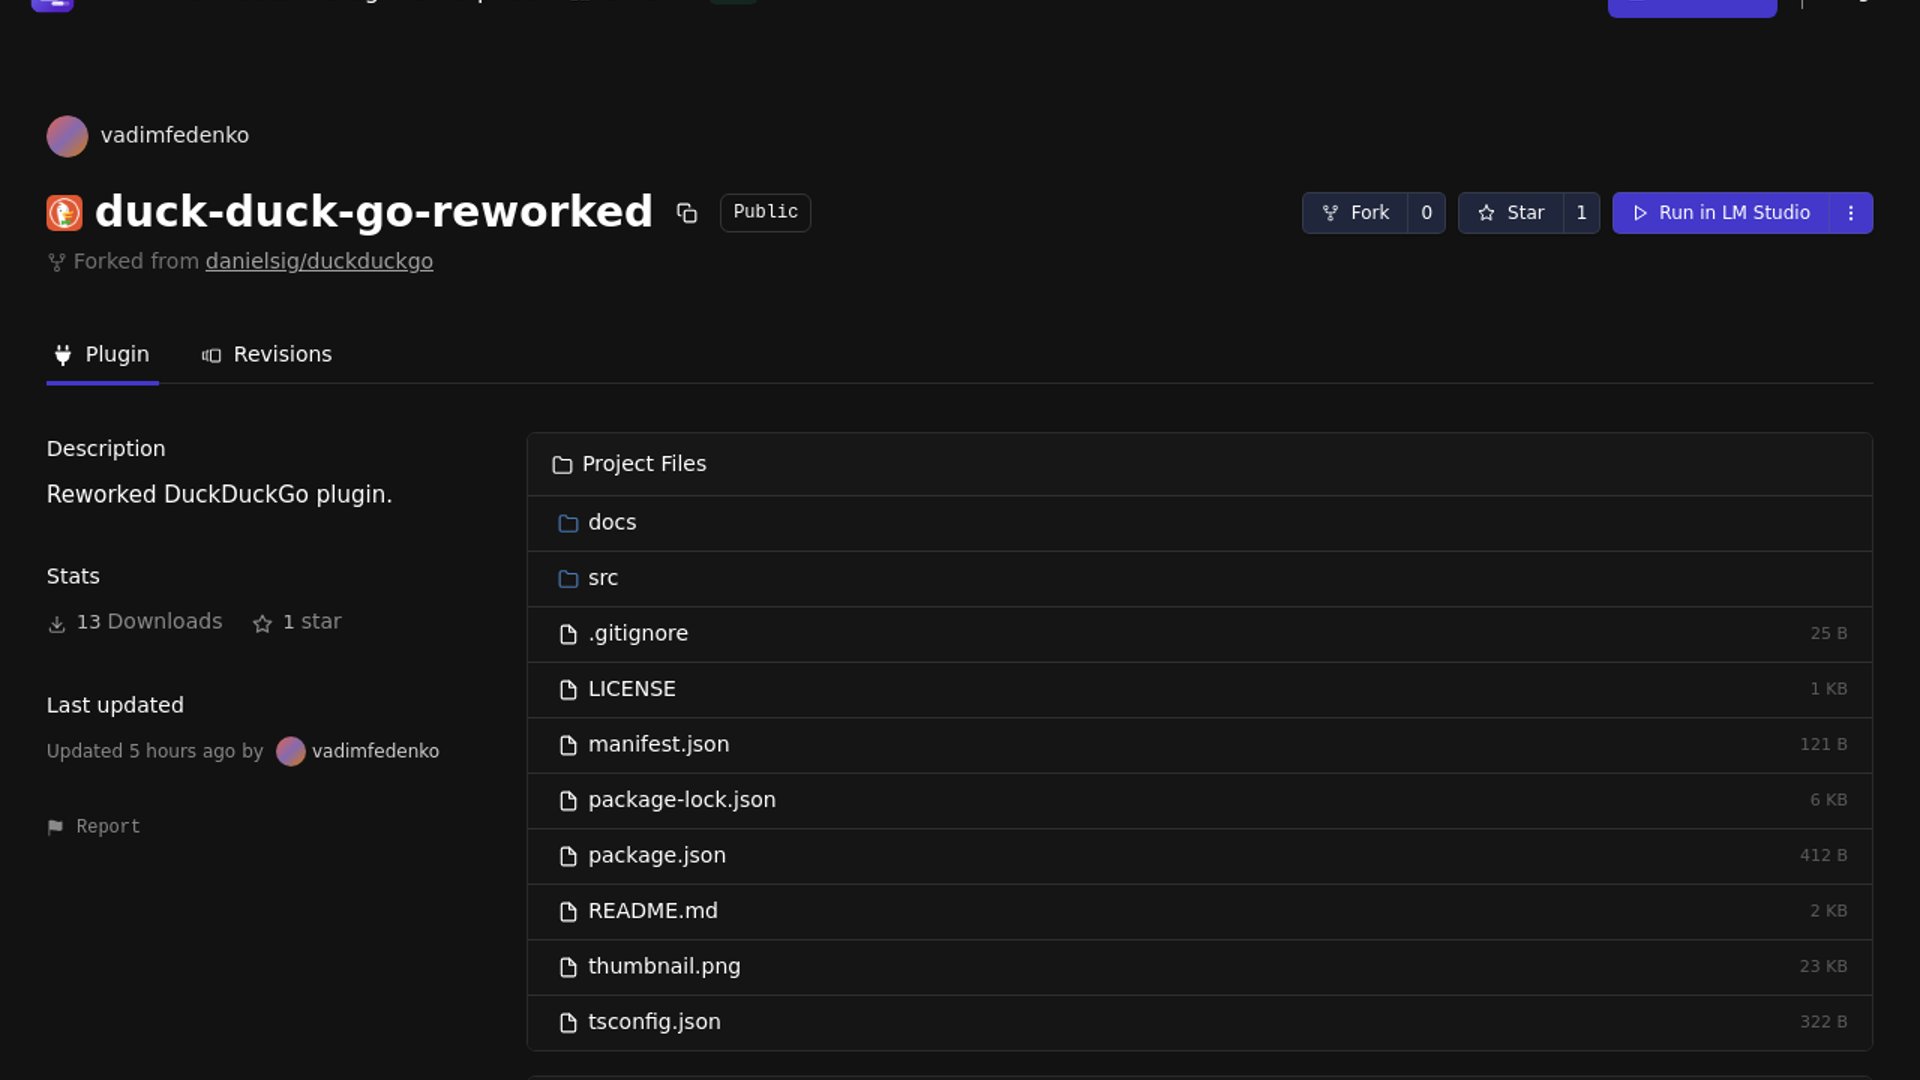Open the README.md file
This screenshot has width=1920, height=1080.
point(652,911)
